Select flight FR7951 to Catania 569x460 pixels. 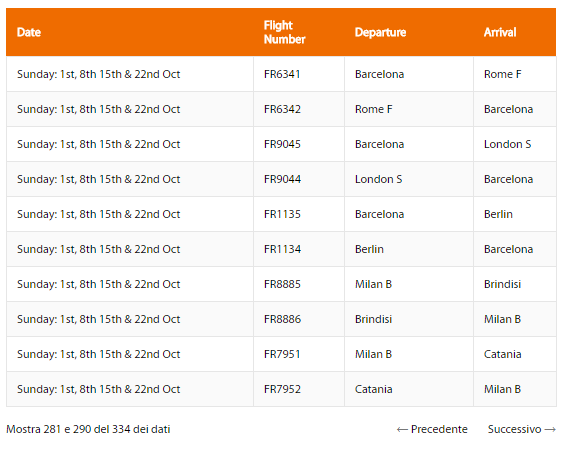[282, 354]
